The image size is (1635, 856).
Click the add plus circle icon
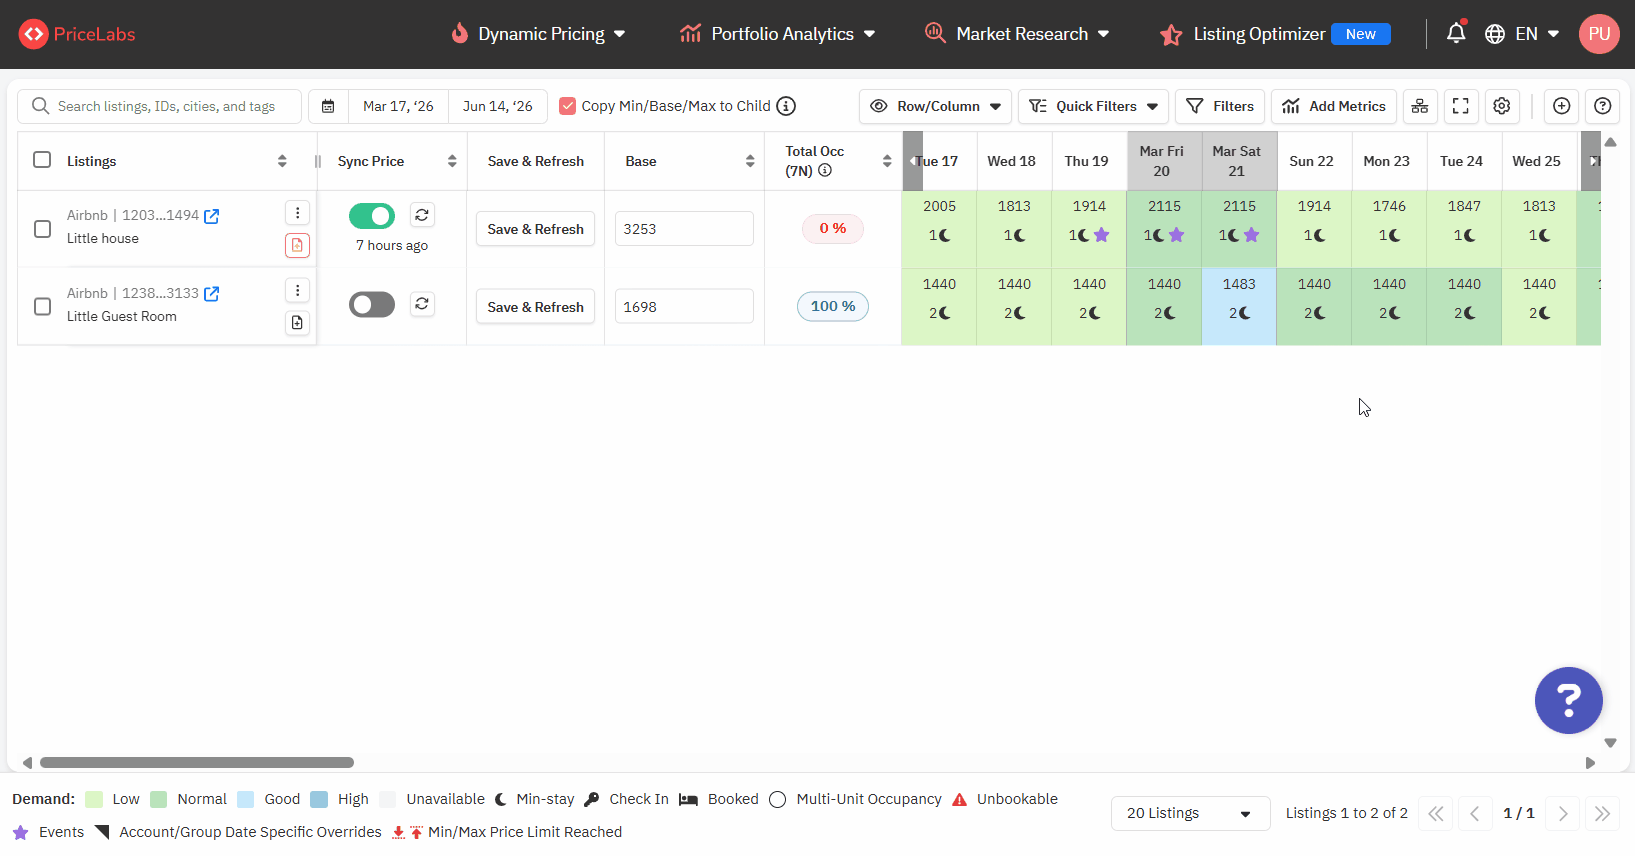click(1561, 106)
